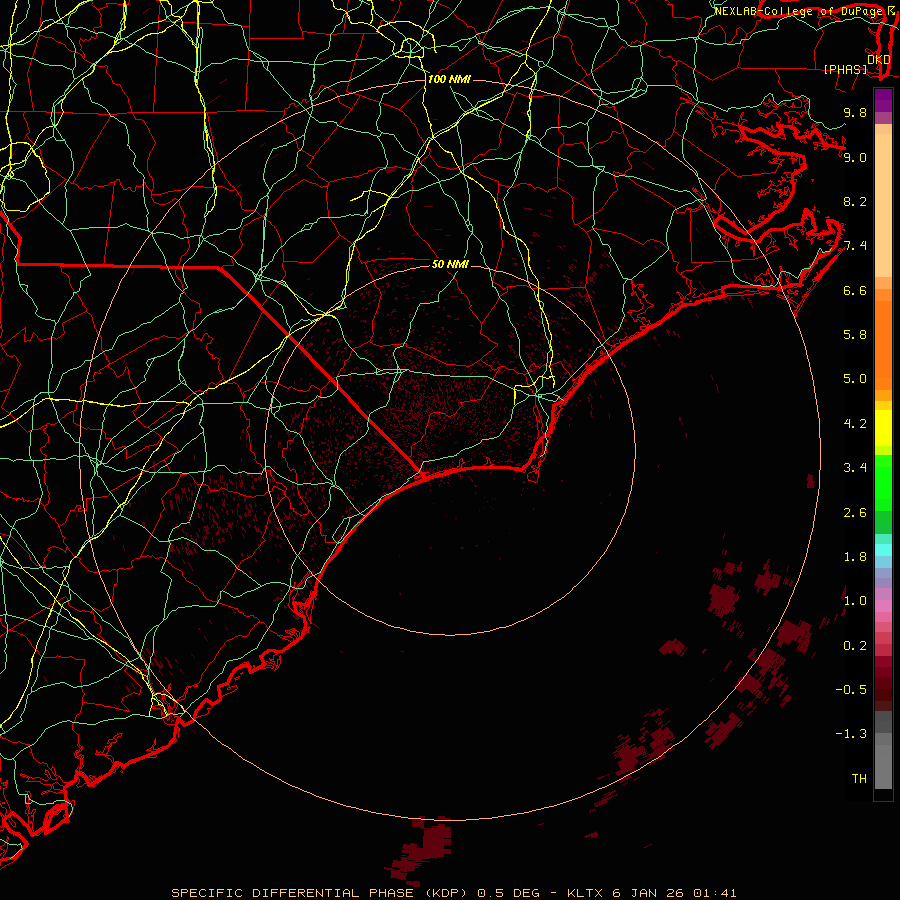Viewport: 900px width, 900px height.
Task: Click the 4.2 scale value
Action: [x=855, y=424]
